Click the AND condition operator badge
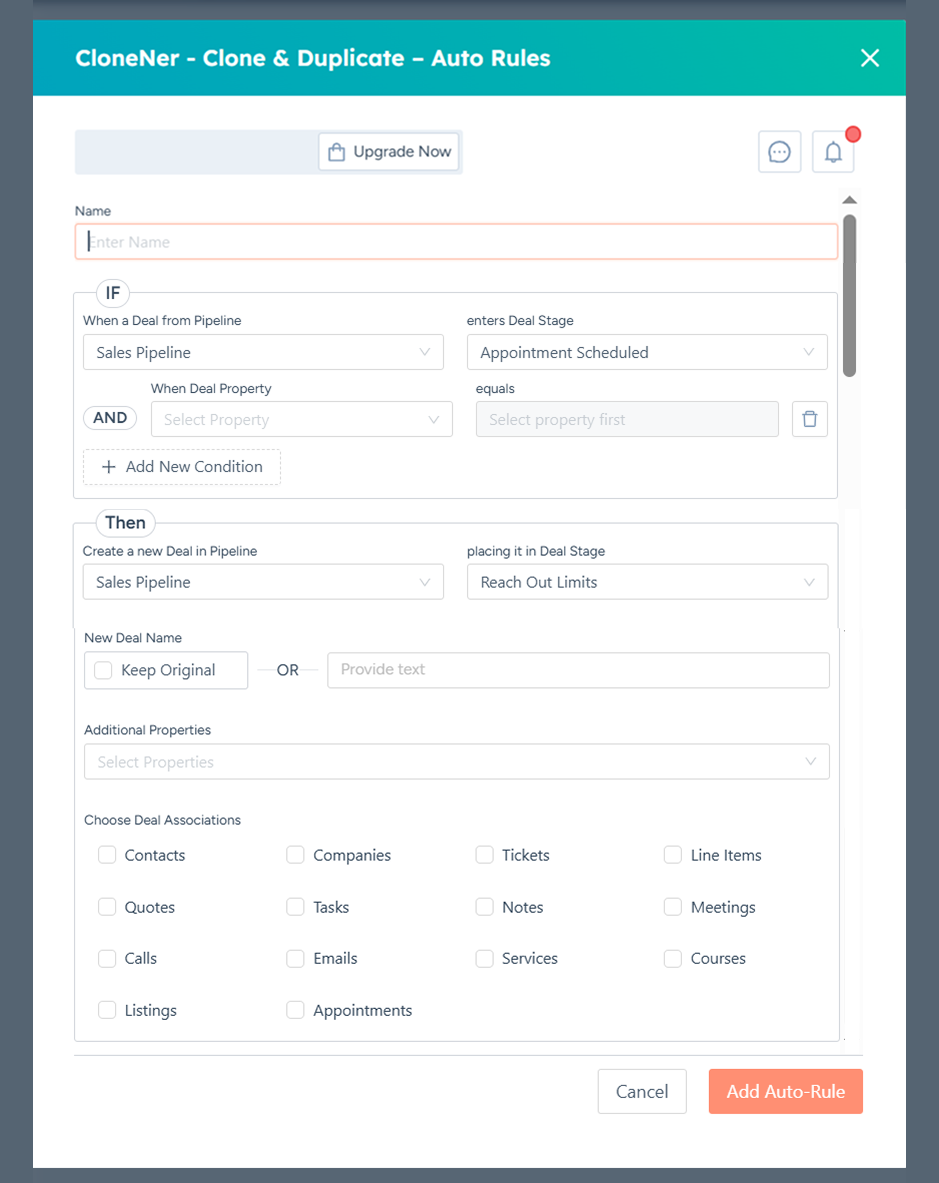The image size is (939, 1183). 110,418
